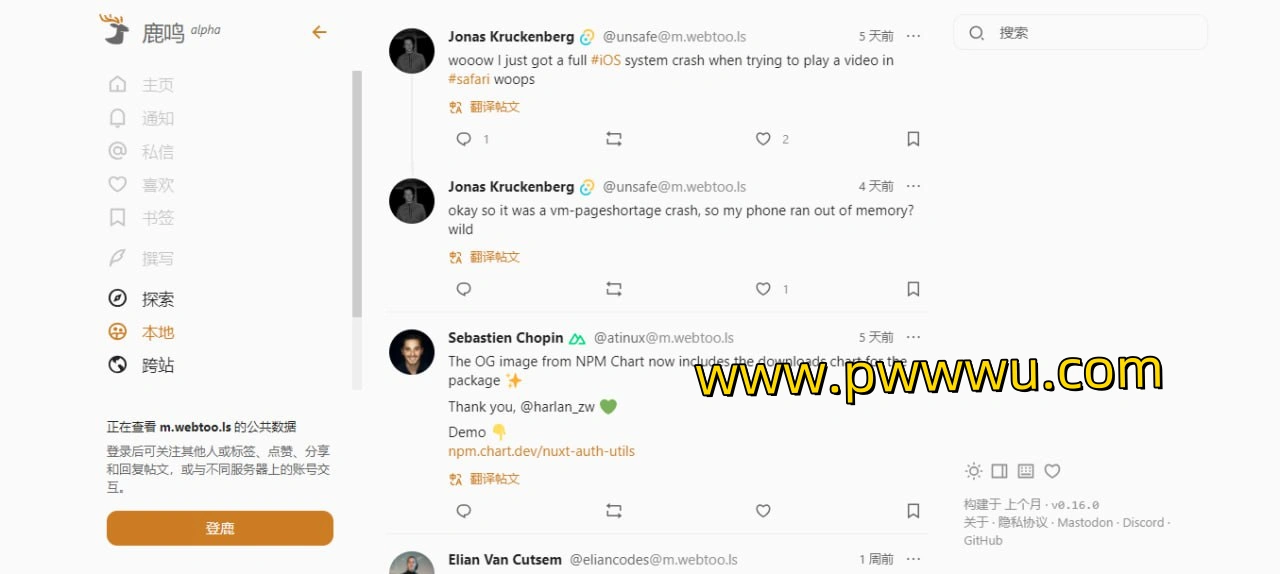Boost Jonas Kruckenberg's iOS crash post
Image resolution: width=1280 pixels, height=574 pixels.
pos(614,139)
